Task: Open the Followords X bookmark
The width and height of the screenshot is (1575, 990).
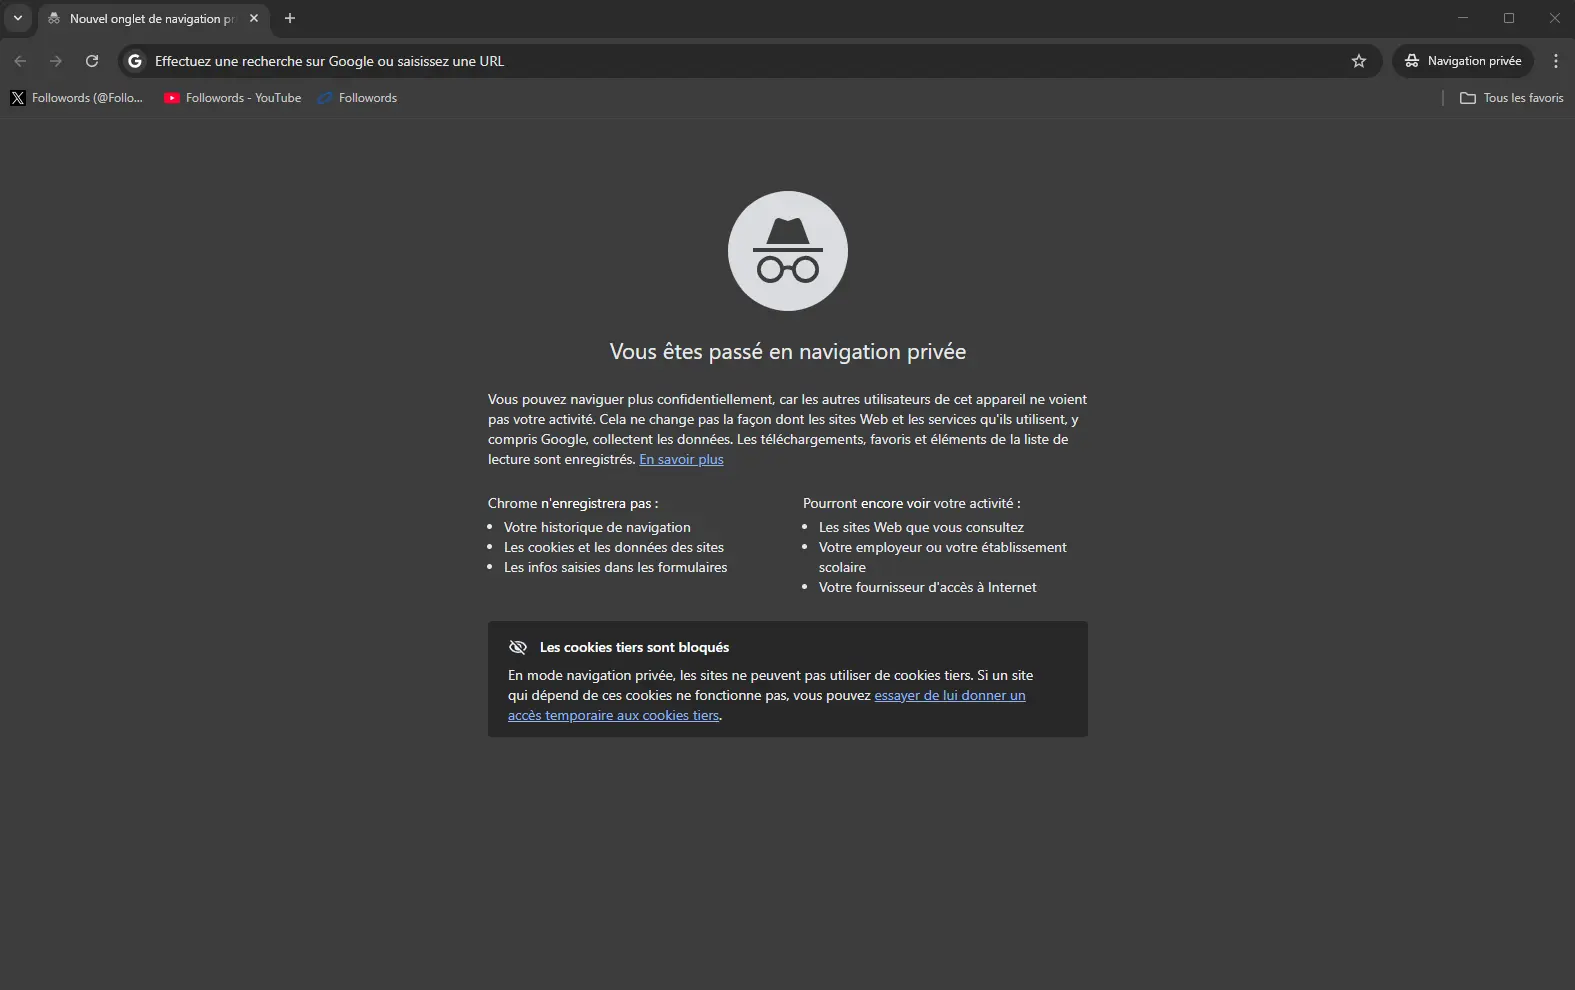Action: tap(77, 98)
